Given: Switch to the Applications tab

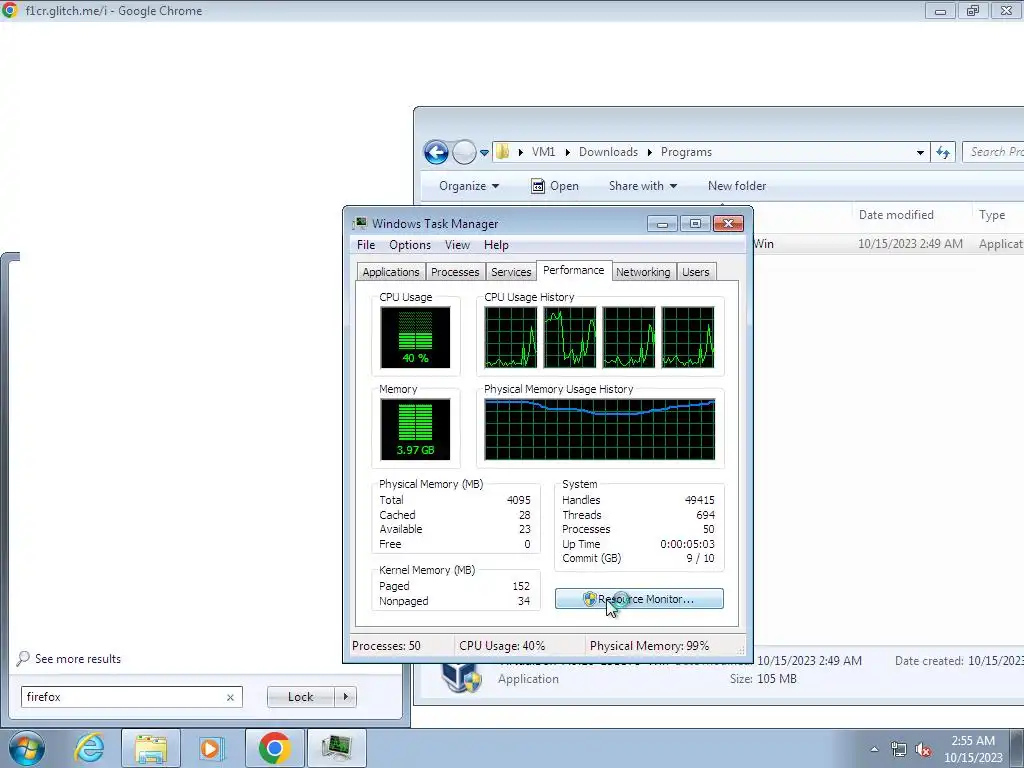Looking at the screenshot, I should (x=391, y=272).
